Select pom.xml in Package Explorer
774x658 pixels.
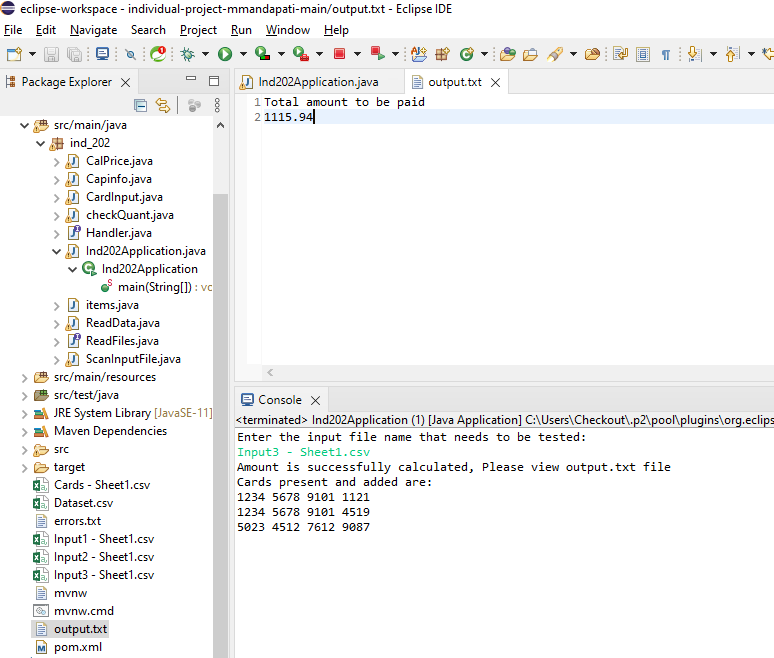78,647
